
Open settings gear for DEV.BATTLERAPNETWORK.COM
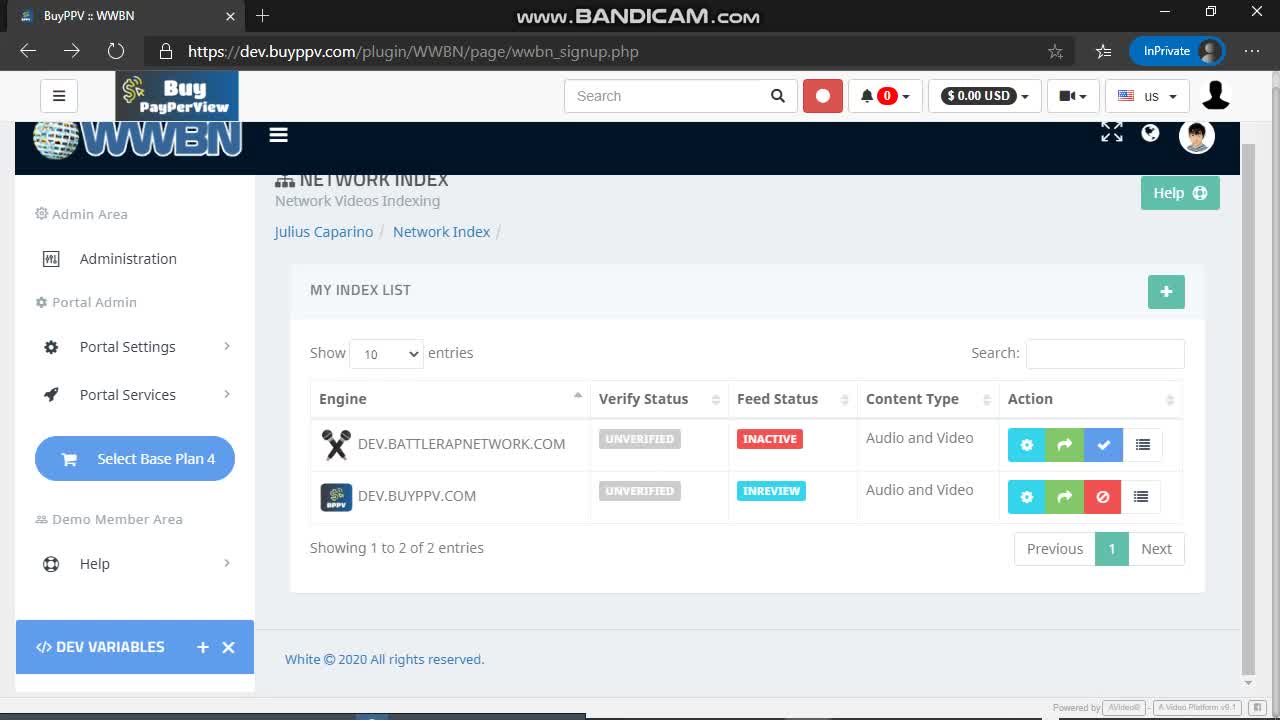[x=1027, y=445]
